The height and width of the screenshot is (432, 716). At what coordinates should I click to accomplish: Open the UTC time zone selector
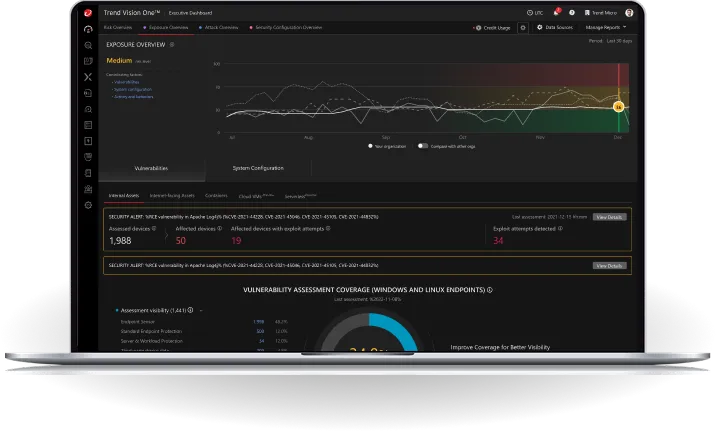(x=535, y=13)
